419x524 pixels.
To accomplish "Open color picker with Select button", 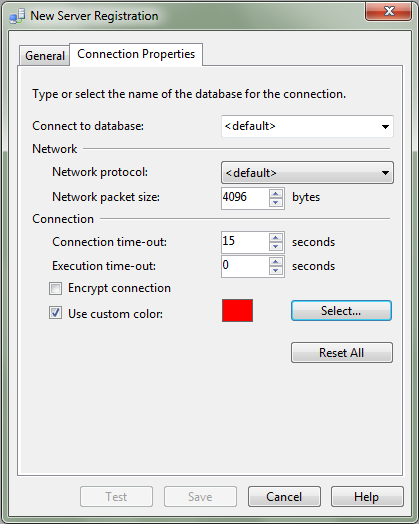I will pyautogui.click(x=341, y=310).
